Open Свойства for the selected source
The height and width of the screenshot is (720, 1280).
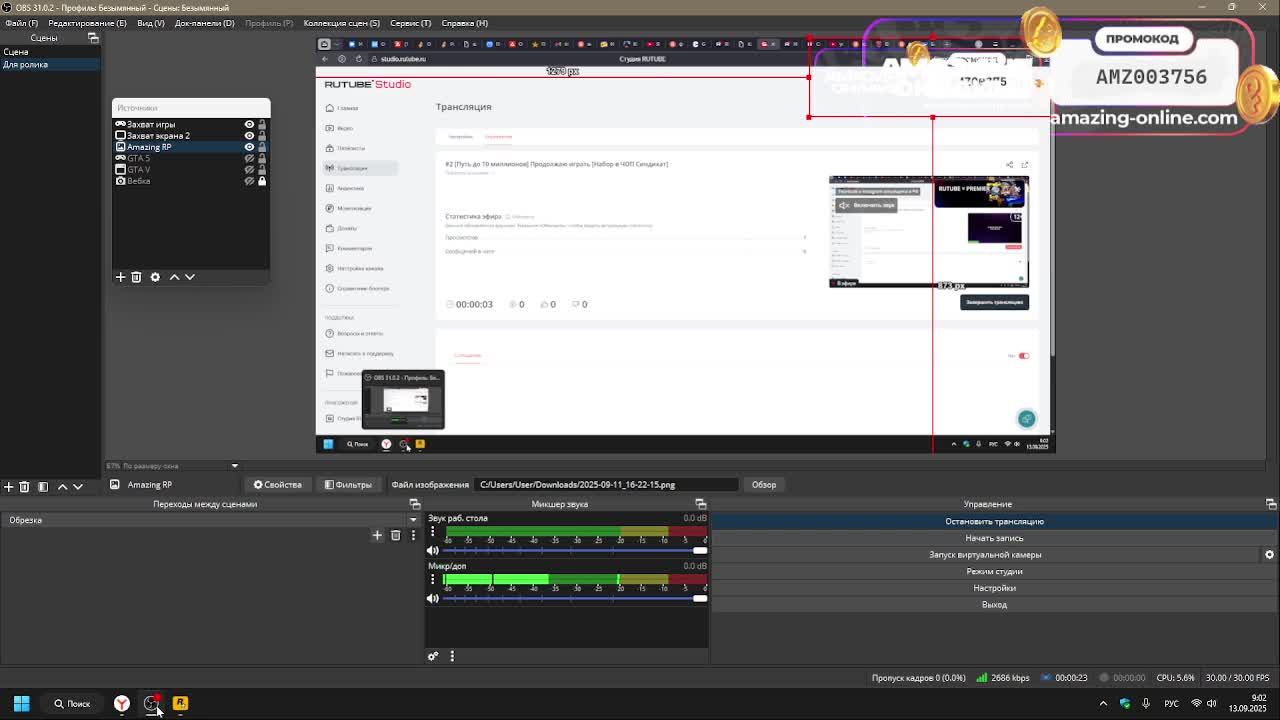277,485
